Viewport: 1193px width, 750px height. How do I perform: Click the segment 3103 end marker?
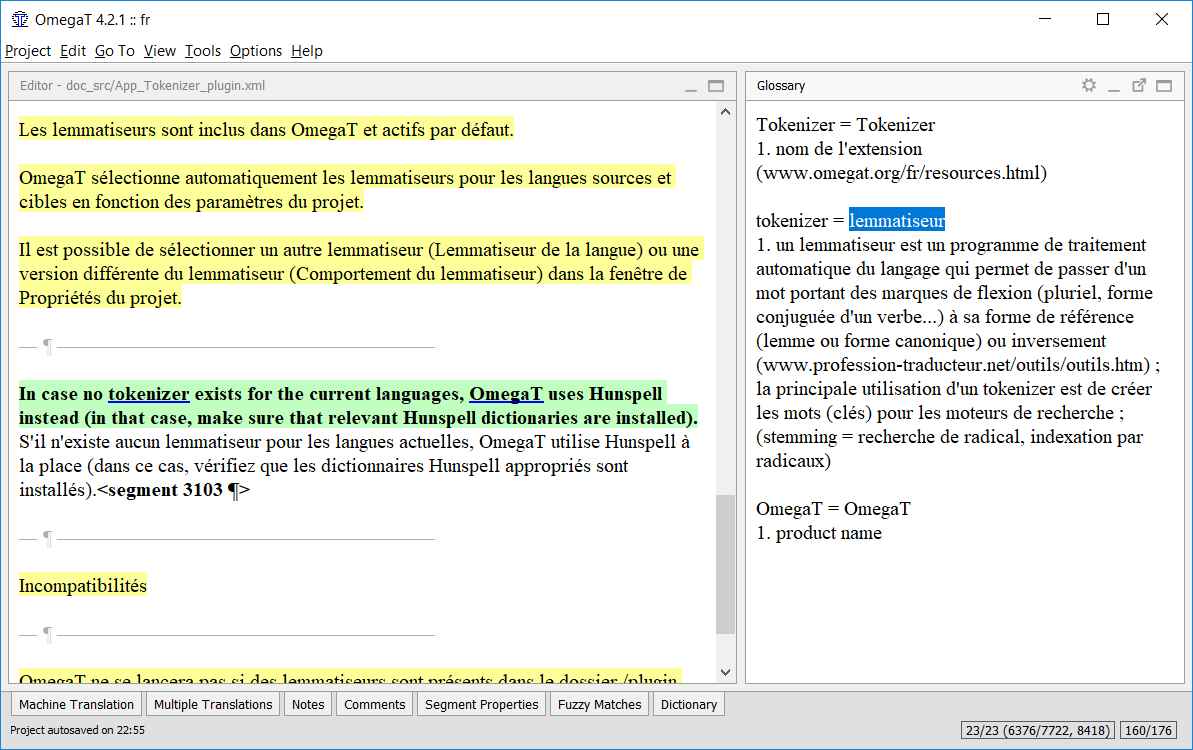(173, 490)
